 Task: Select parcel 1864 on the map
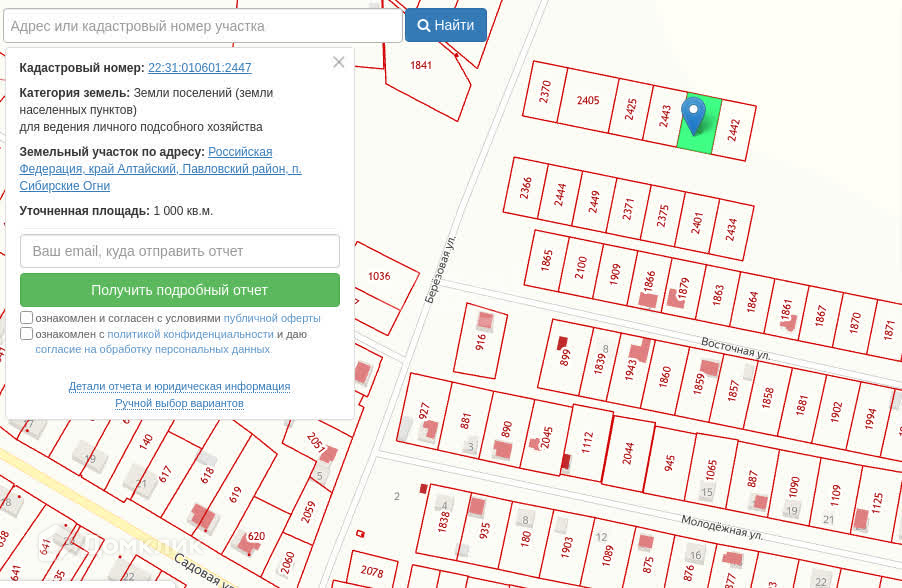[x=752, y=302]
